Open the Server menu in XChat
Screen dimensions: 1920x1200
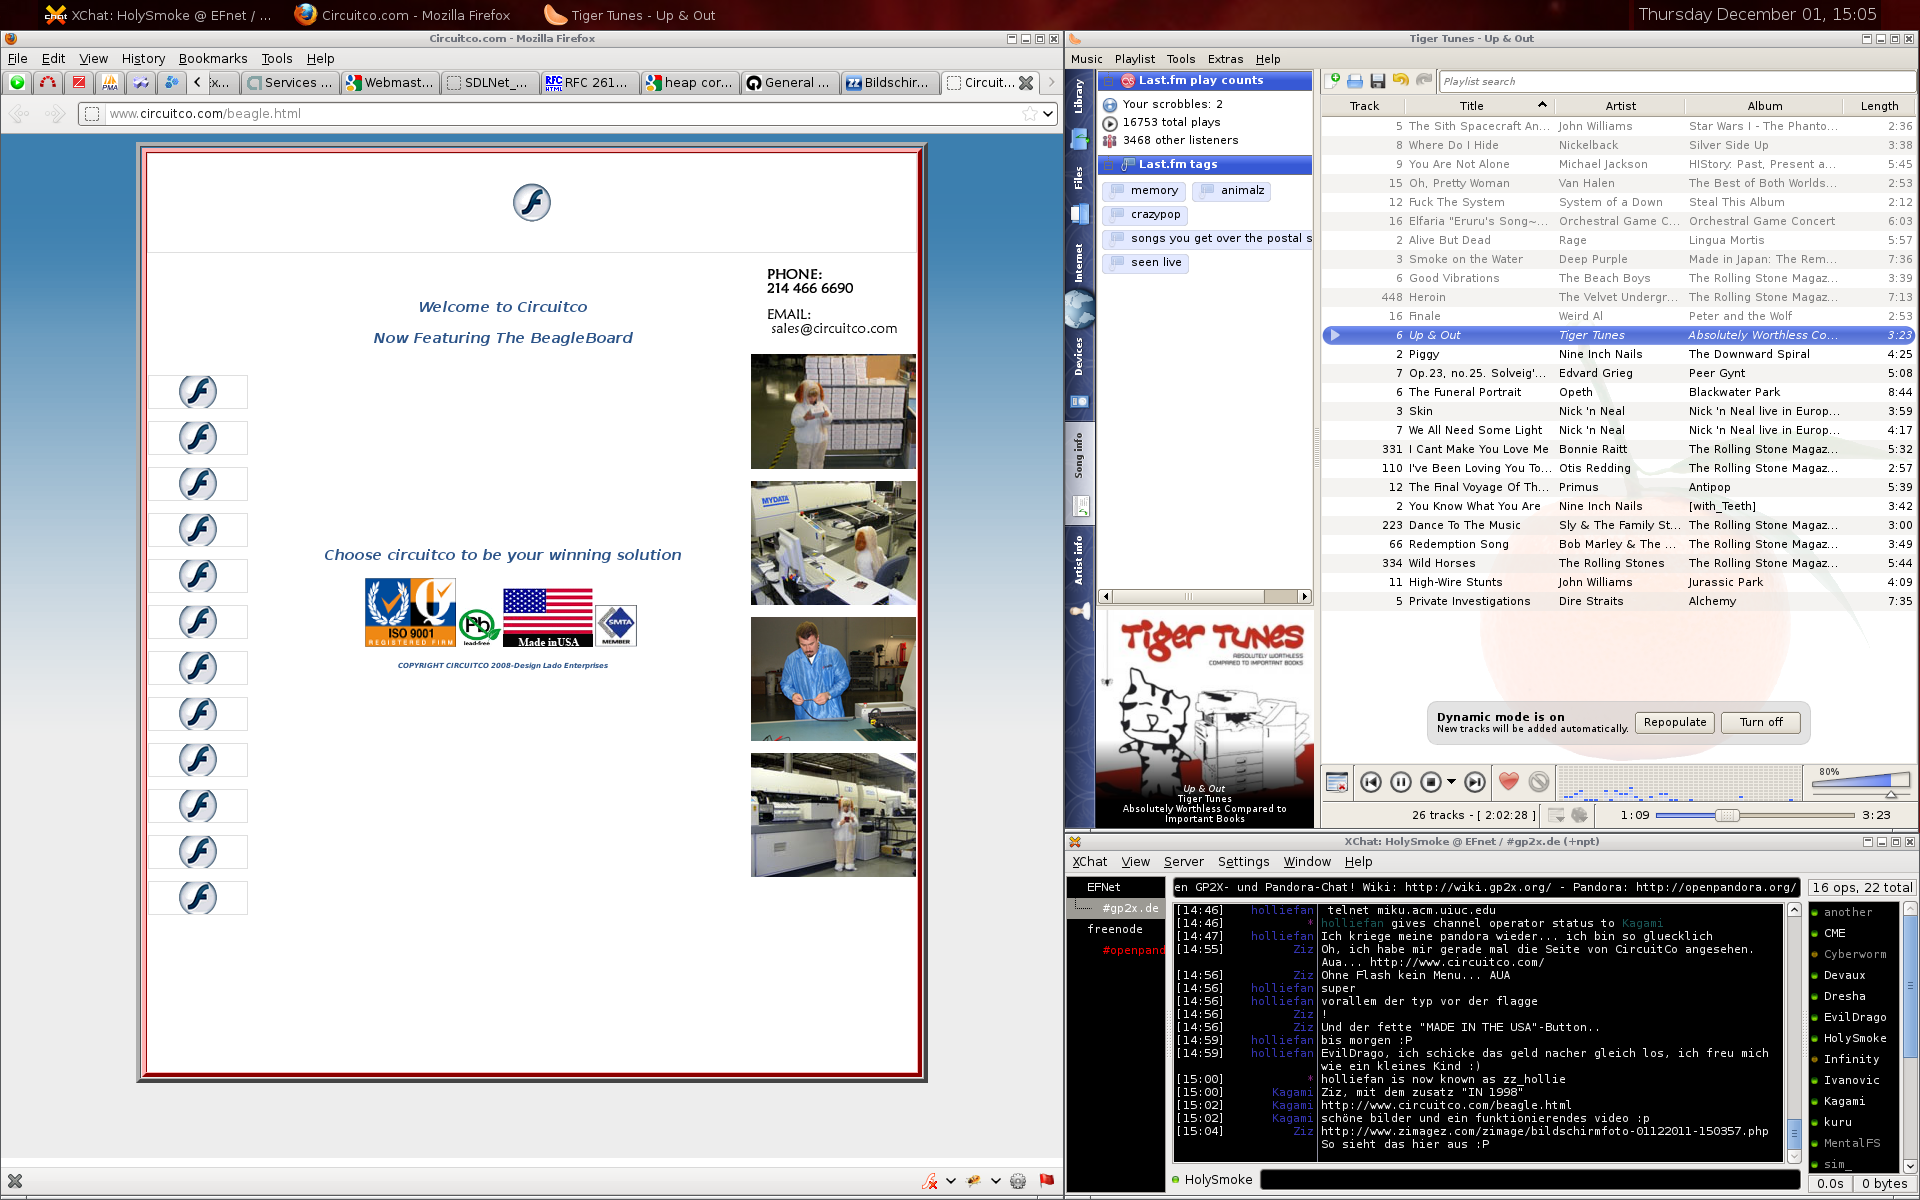coord(1183,862)
